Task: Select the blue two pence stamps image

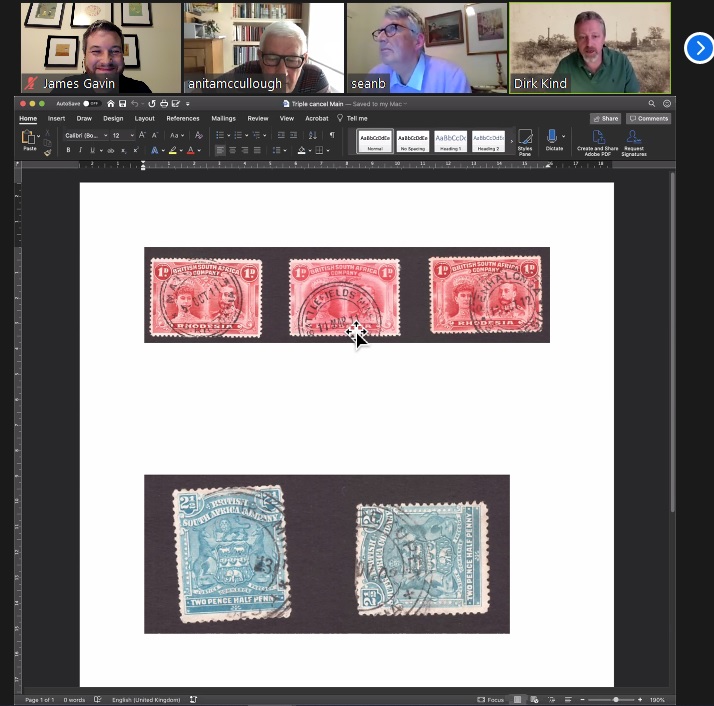Action: tap(327, 554)
